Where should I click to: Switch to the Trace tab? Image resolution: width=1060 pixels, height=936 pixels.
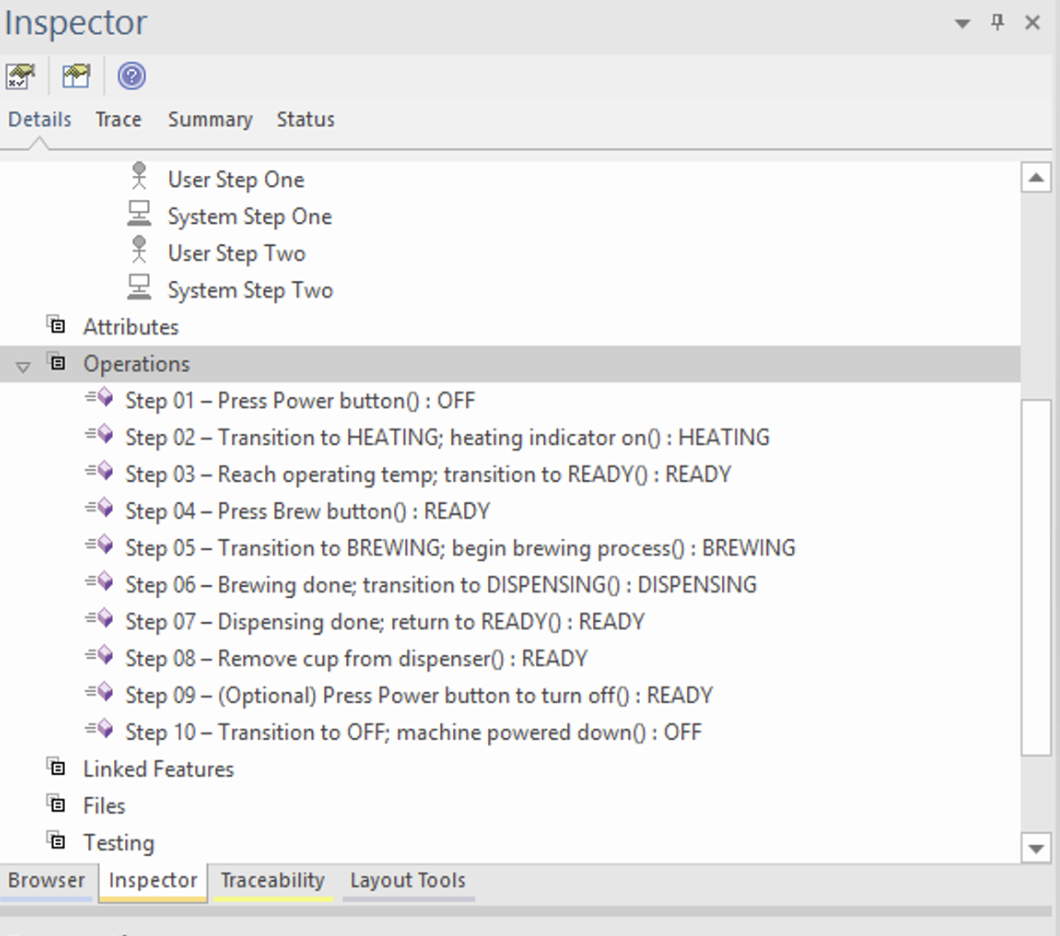(x=118, y=120)
